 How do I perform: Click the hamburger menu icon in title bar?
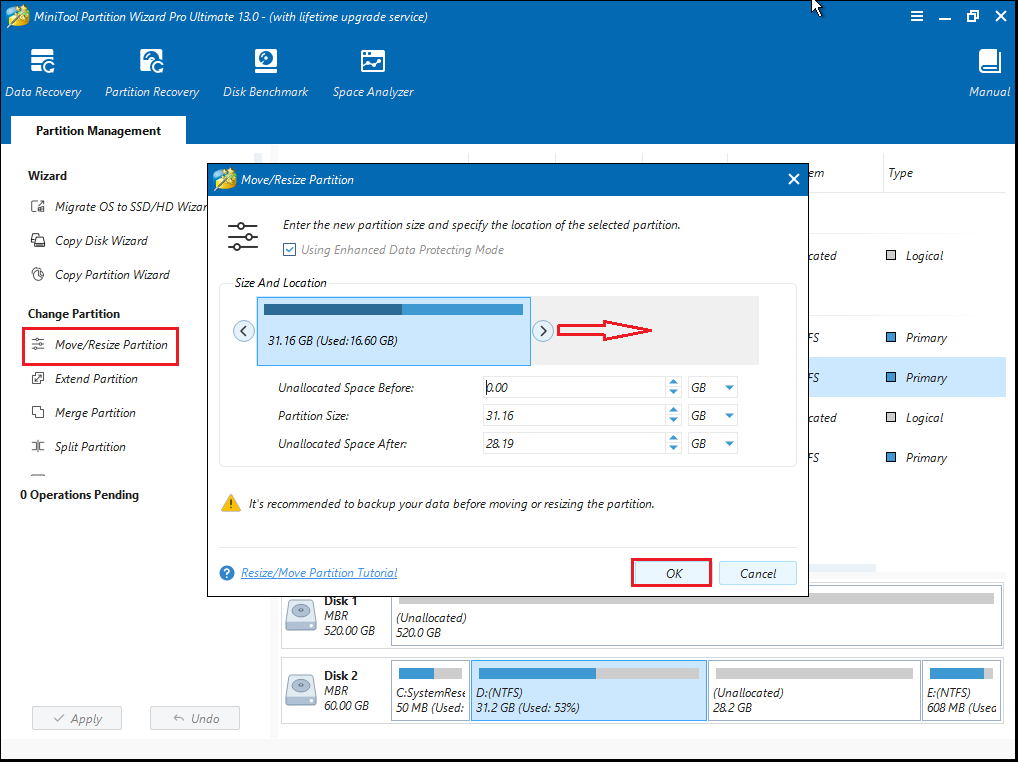click(917, 16)
